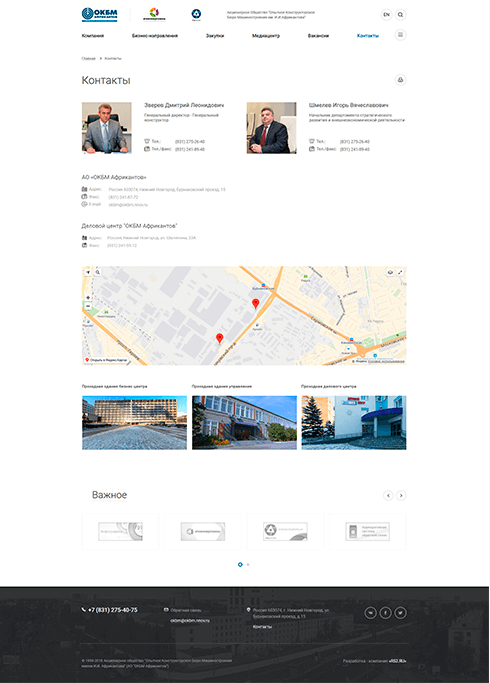Click the map search magnifier icon

(x=98, y=272)
